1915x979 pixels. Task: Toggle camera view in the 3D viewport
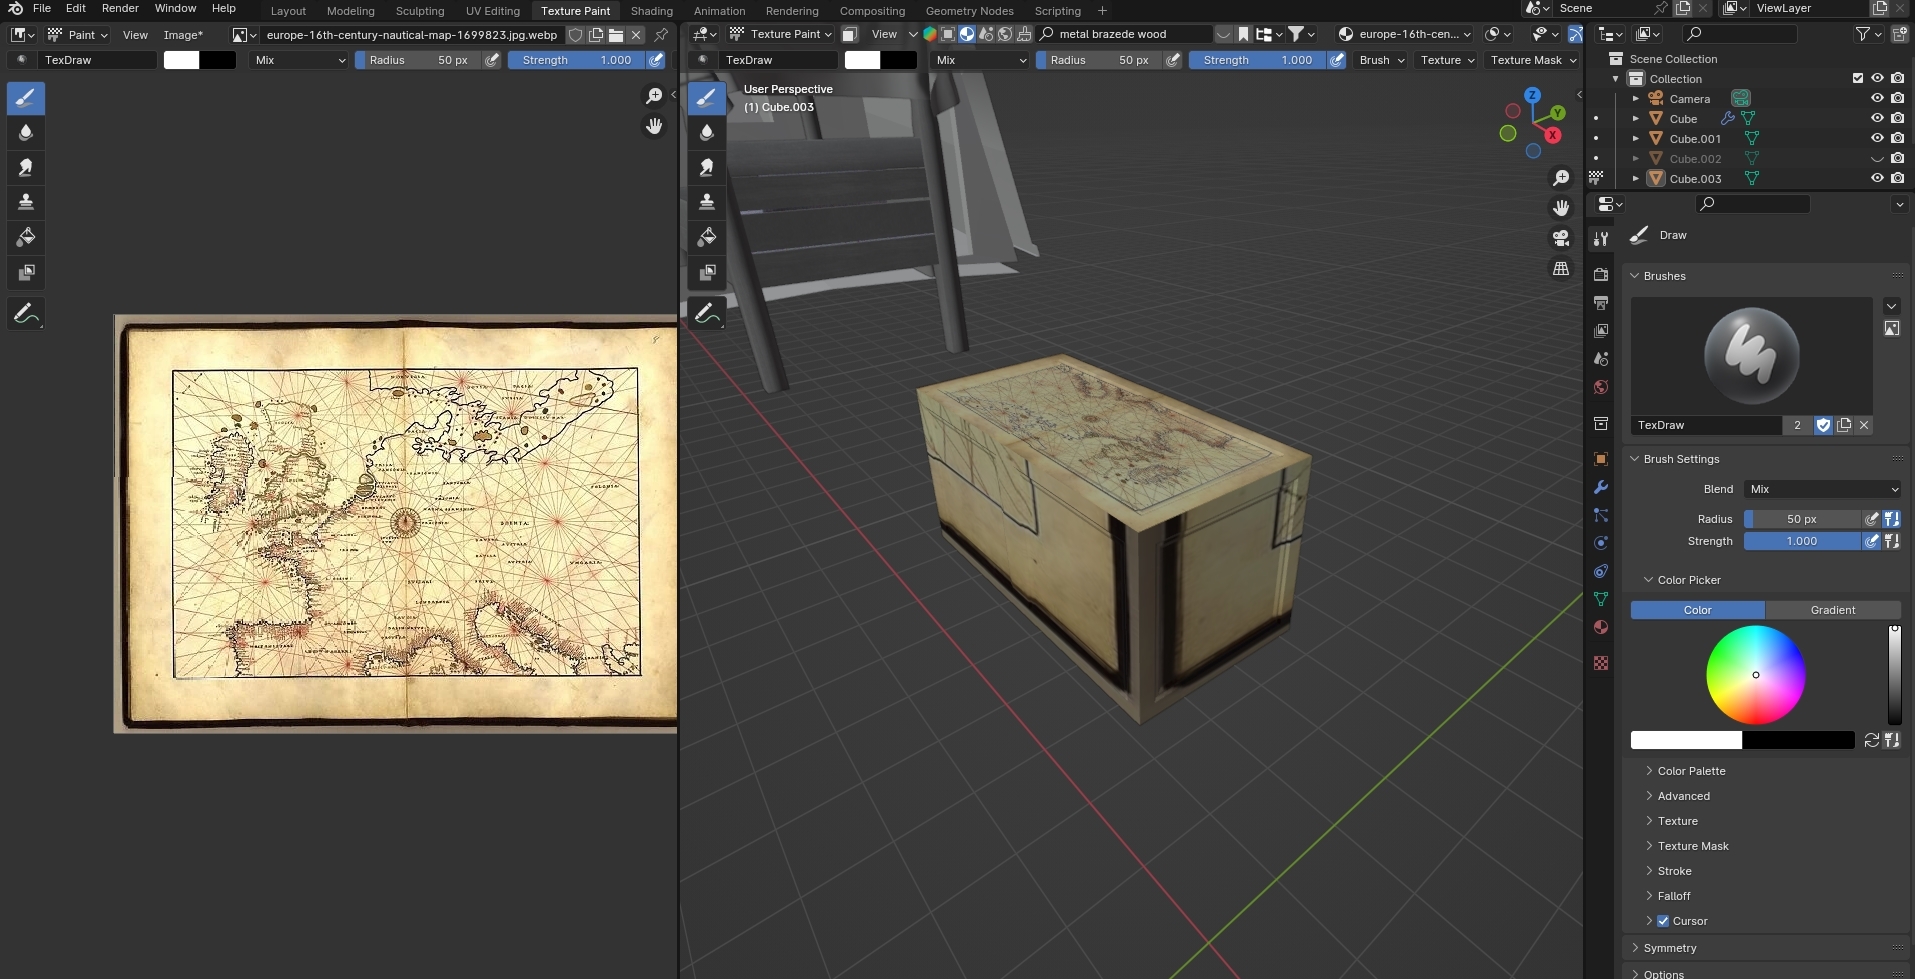tap(1561, 238)
